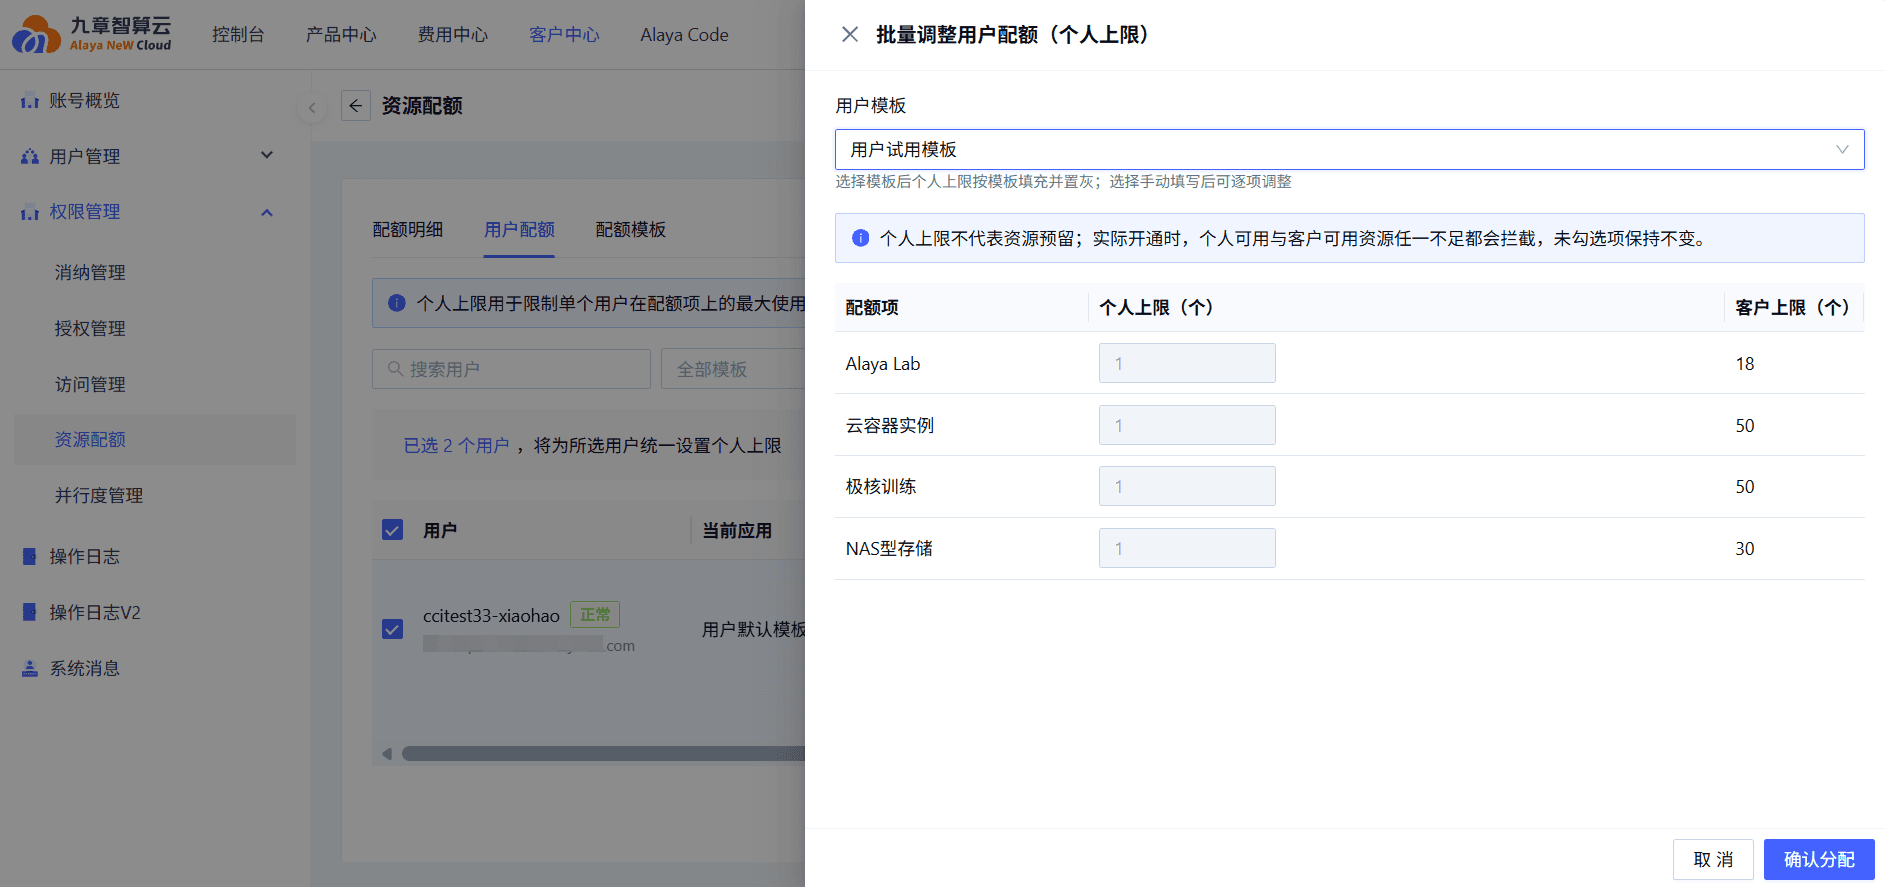Click the 操作日志V2 sidebar icon
The width and height of the screenshot is (1885, 887).
coord(30,612)
